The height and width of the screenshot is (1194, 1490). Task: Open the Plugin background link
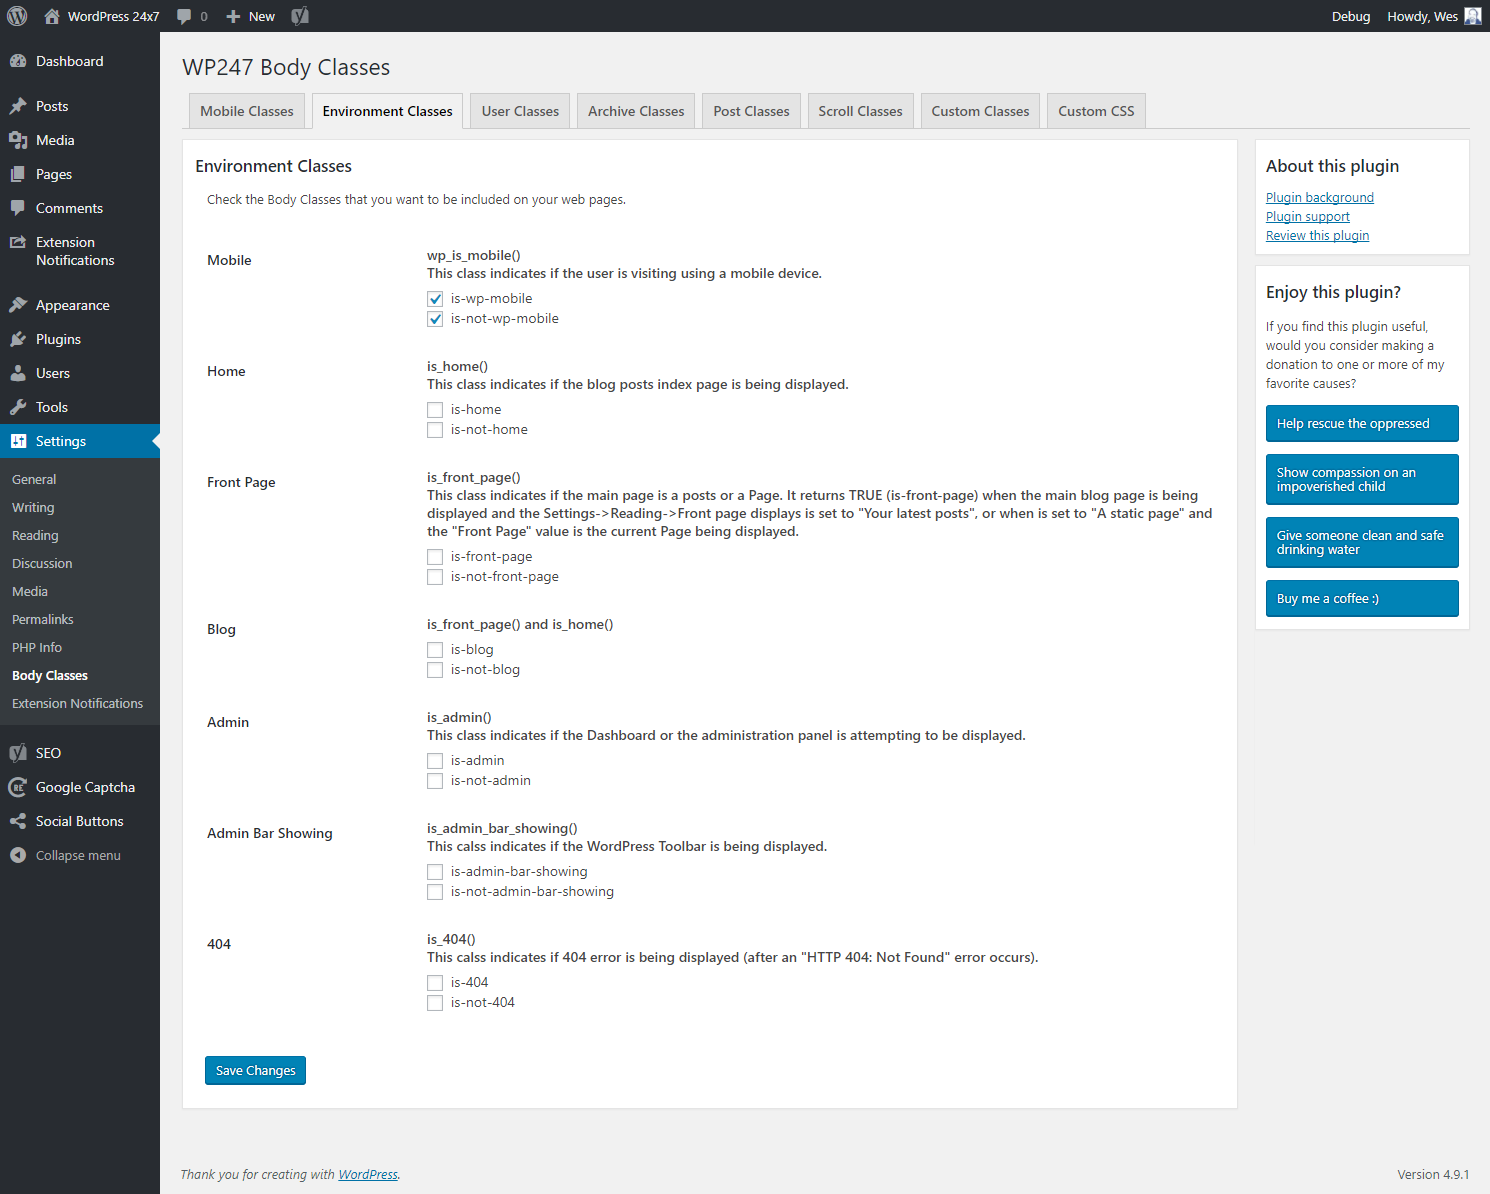point(1320,197)
